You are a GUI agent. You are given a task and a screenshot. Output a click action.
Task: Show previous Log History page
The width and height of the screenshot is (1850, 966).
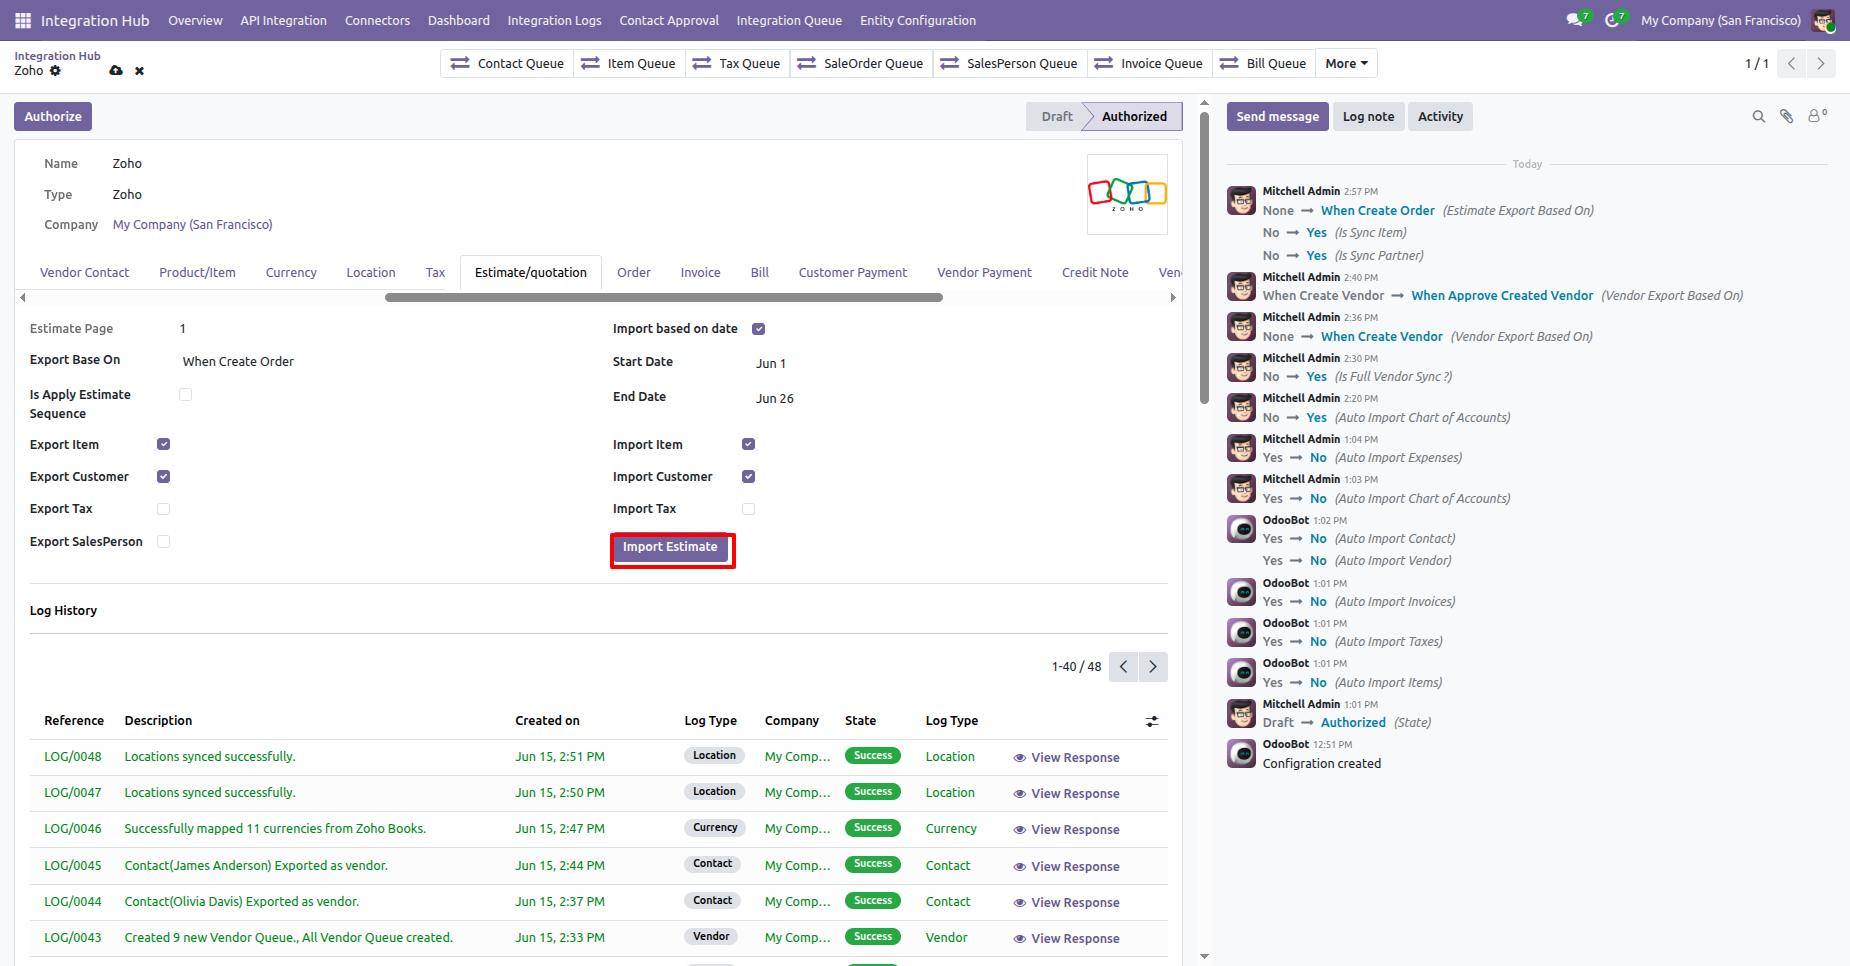pos(1124,667)
